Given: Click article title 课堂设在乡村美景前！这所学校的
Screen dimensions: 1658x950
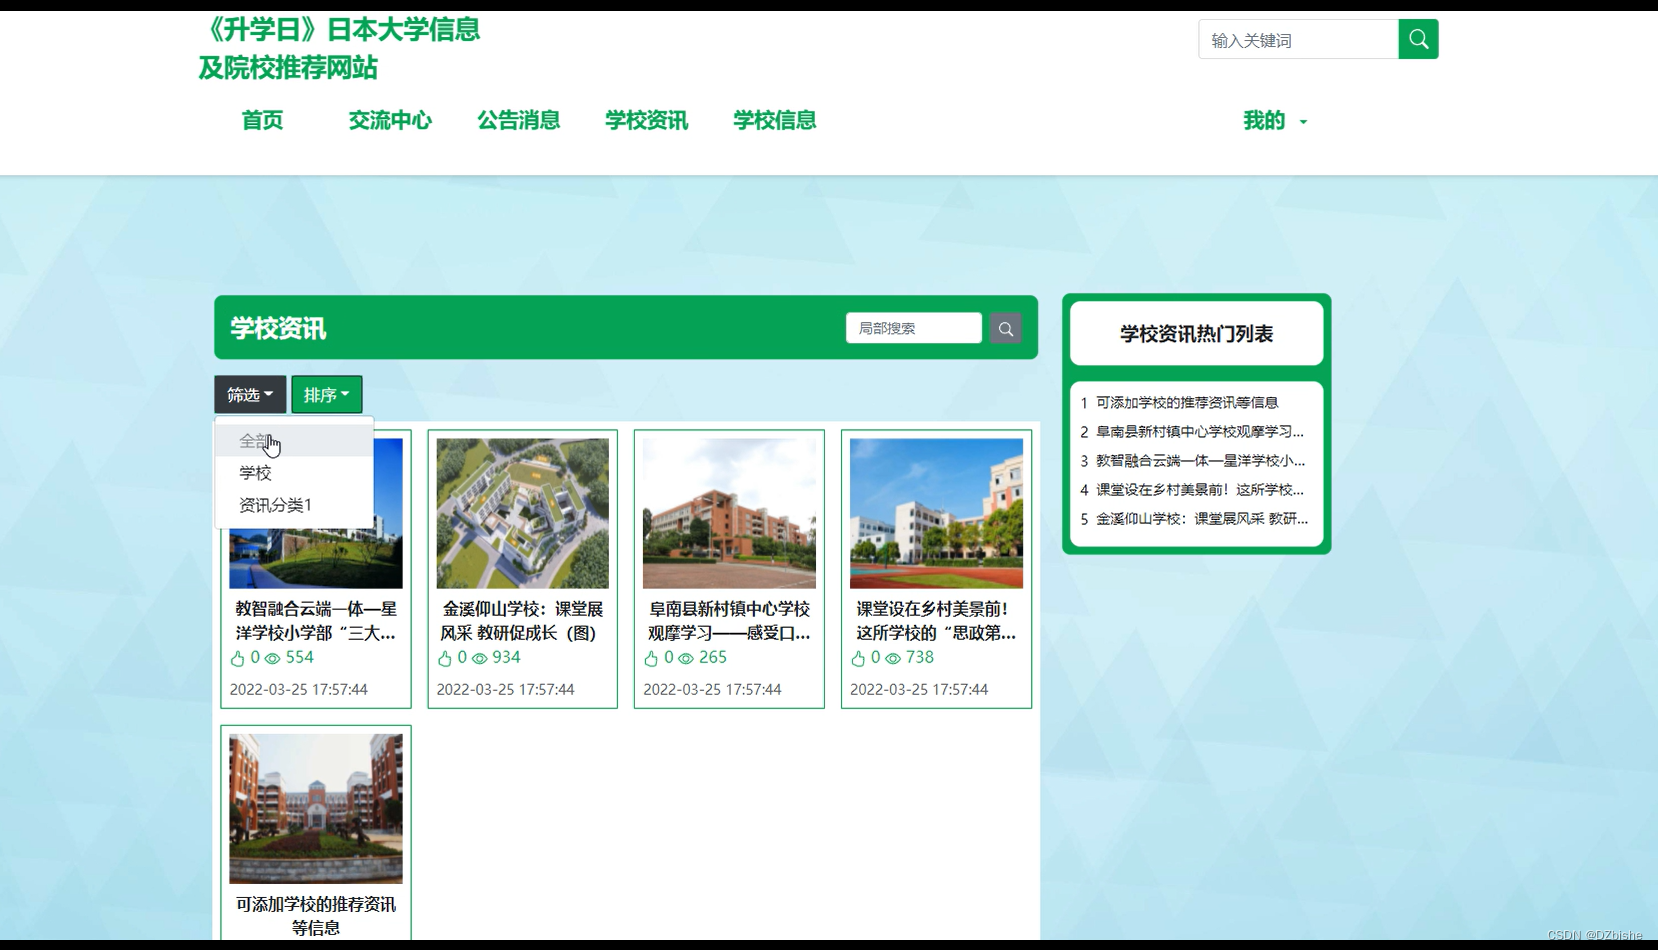Looking at the screenshot, I should (936, 620).
